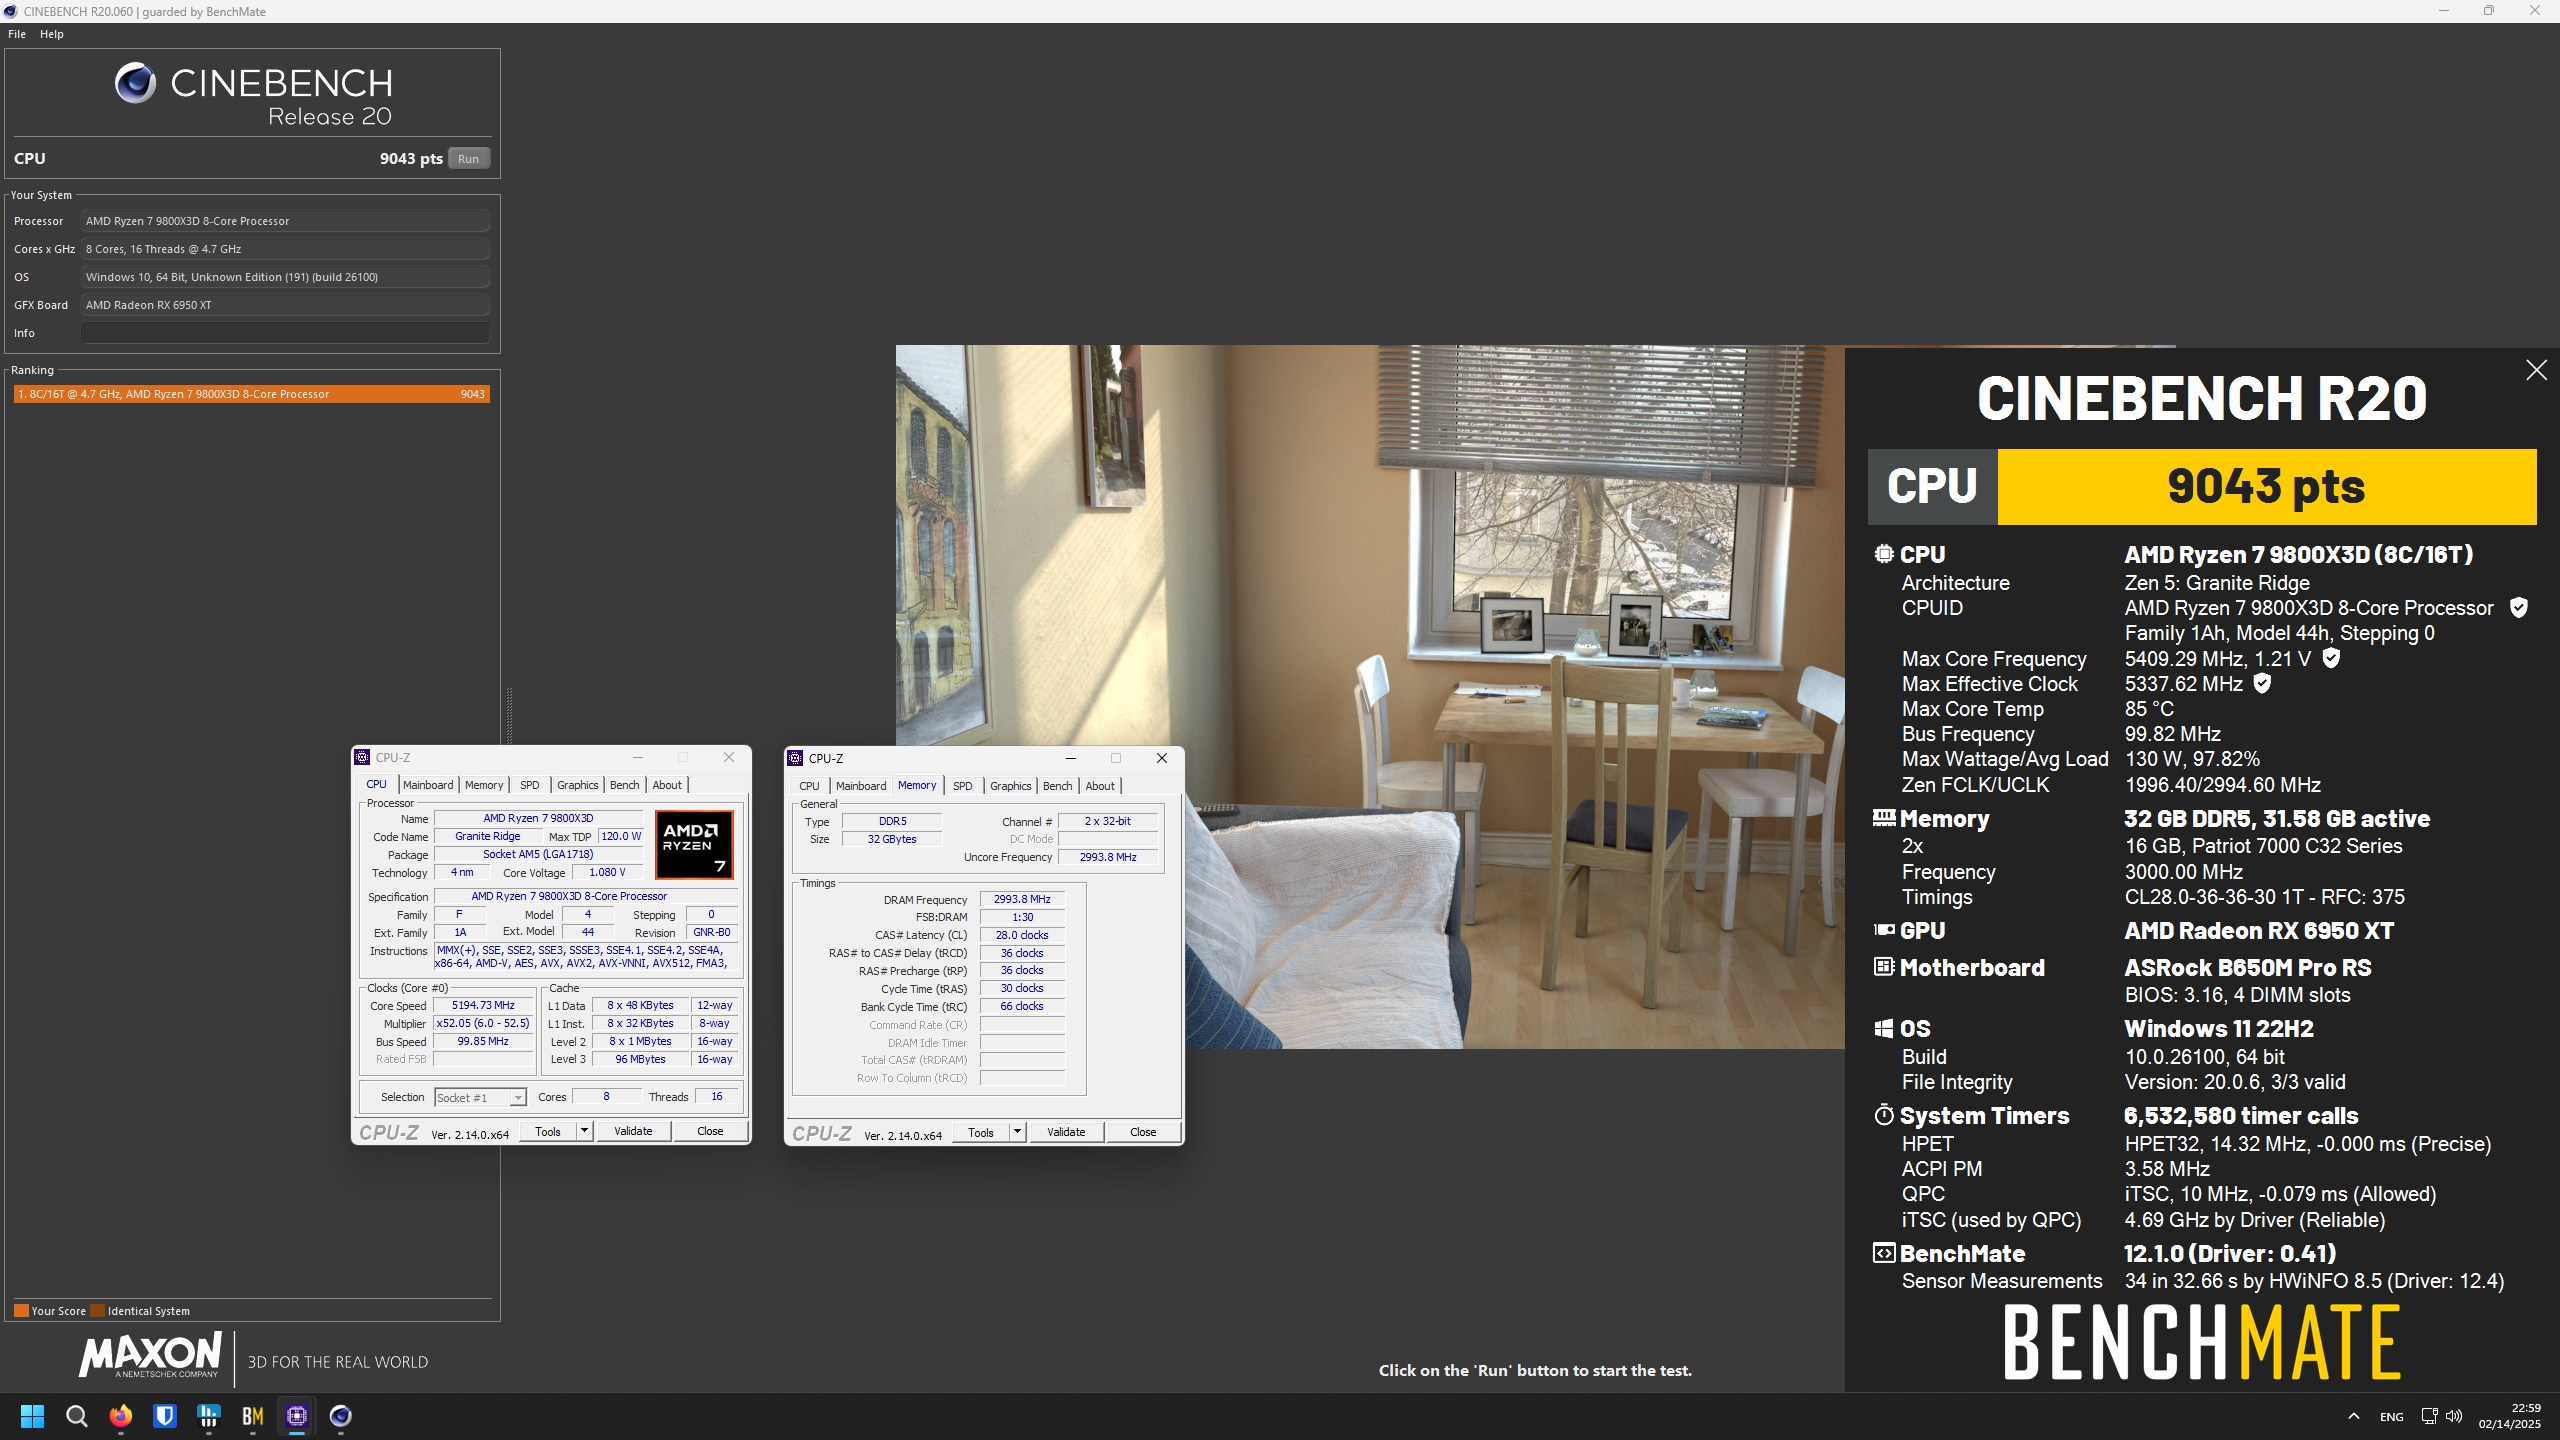Viewport: 2560px width, 1440px height.
Task: Open the mixer bars app in taskbar
Action: pyautogui.click(x=209, y=1416)
